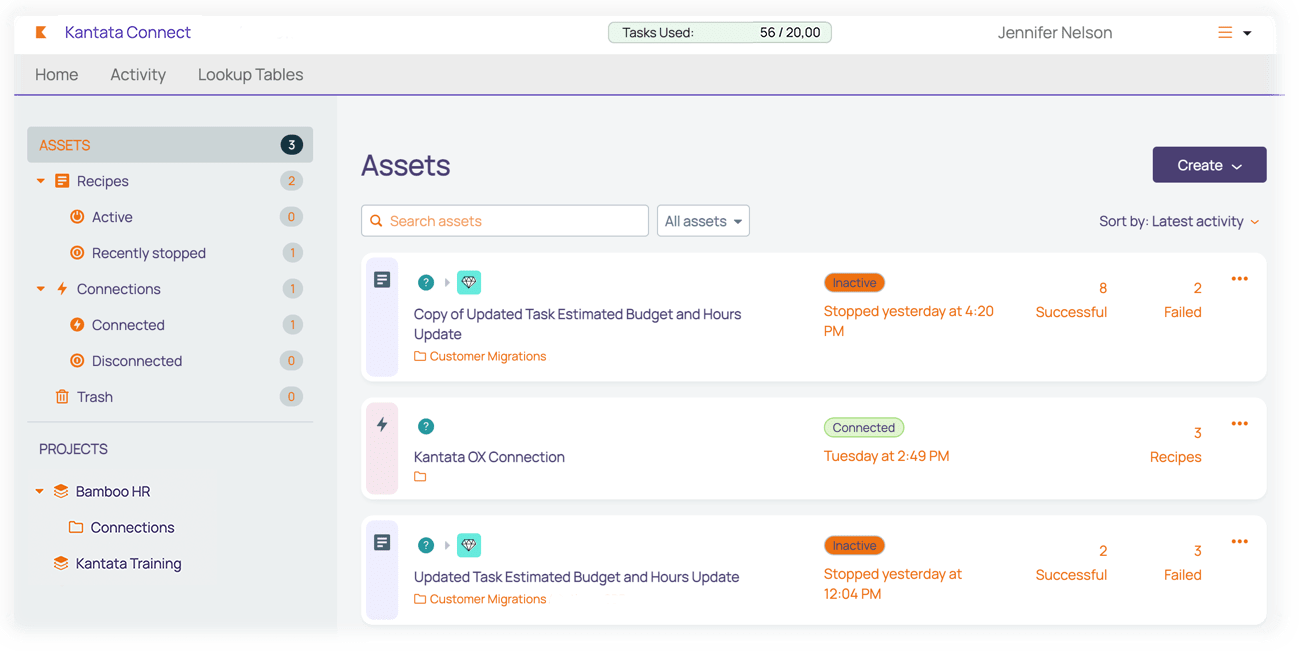Open the All assets filter dropdown
This screenshot has height=651, width=1299.
click(x=703, y=221)
